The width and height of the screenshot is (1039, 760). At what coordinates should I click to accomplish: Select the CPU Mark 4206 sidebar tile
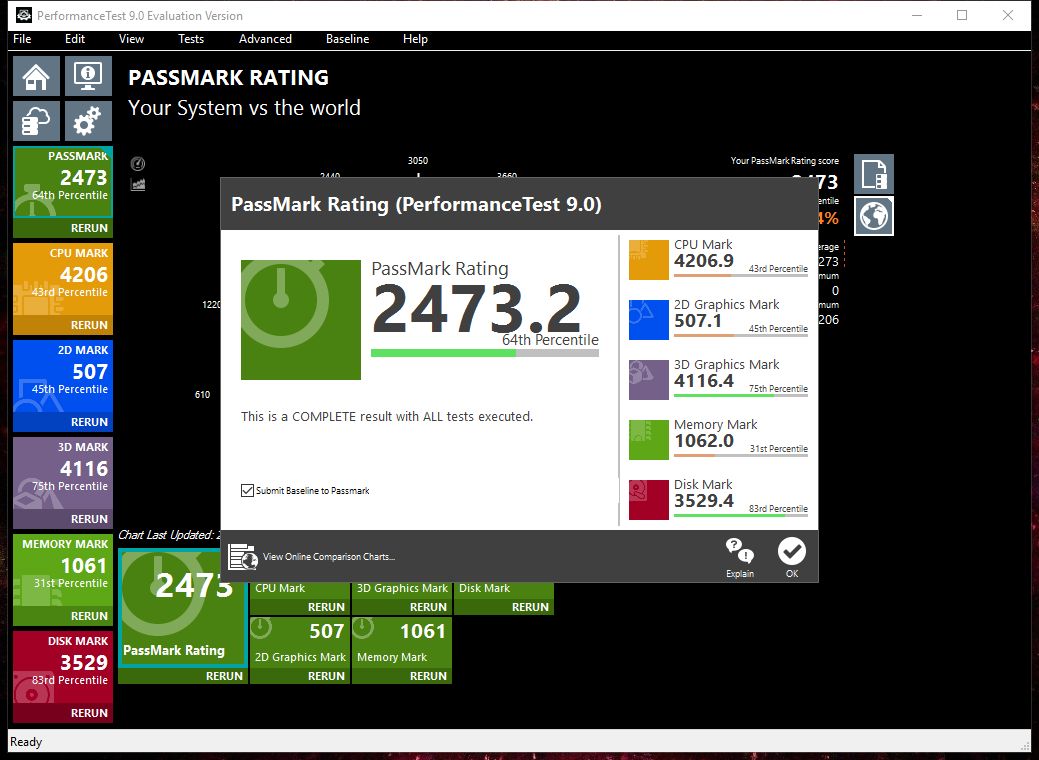63,280
